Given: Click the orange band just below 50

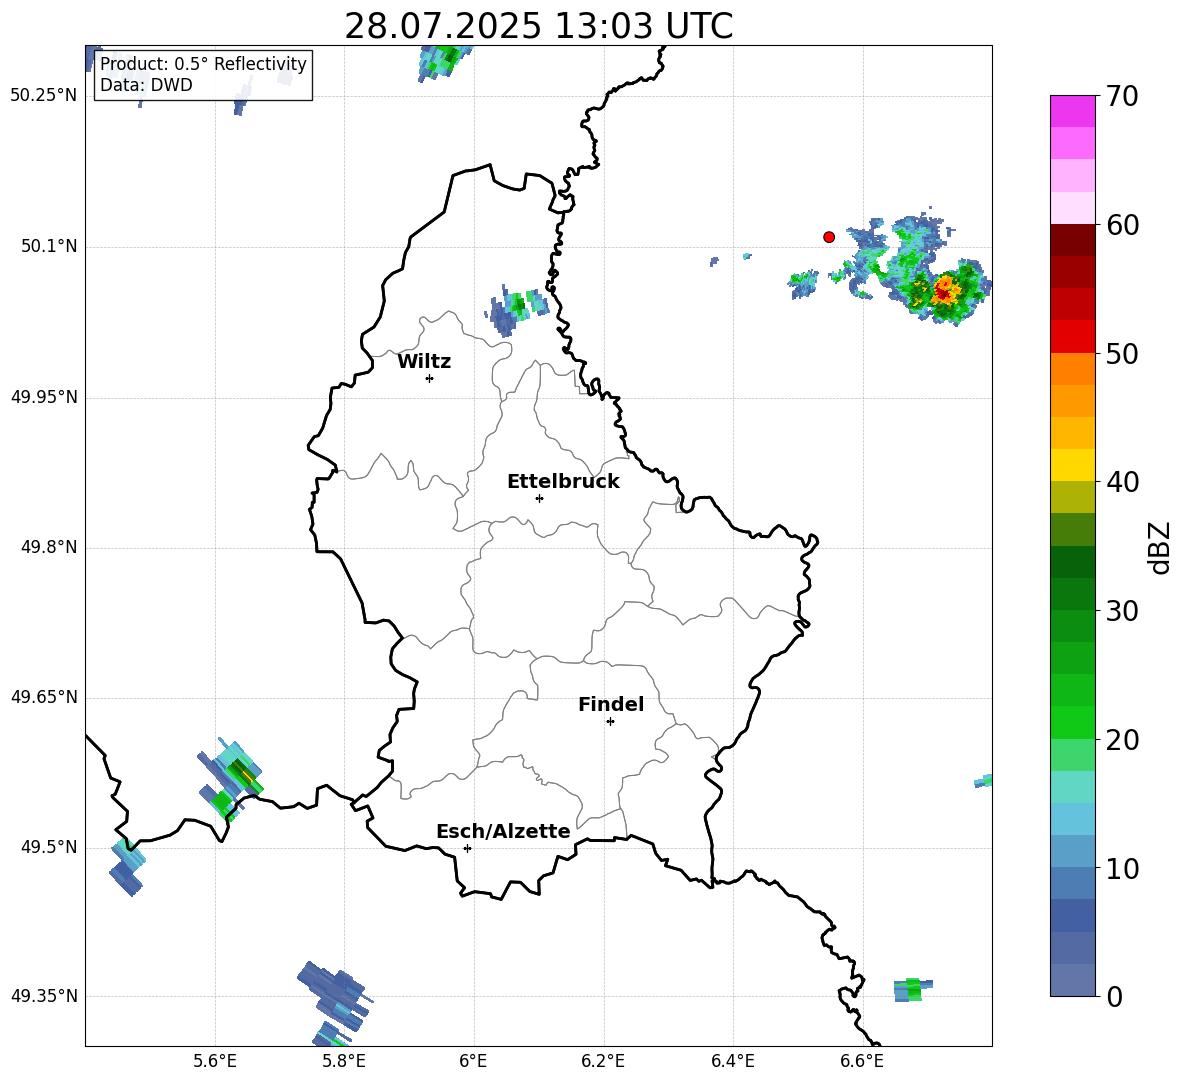Looking at the screenshot, I should pos(1072,369).
